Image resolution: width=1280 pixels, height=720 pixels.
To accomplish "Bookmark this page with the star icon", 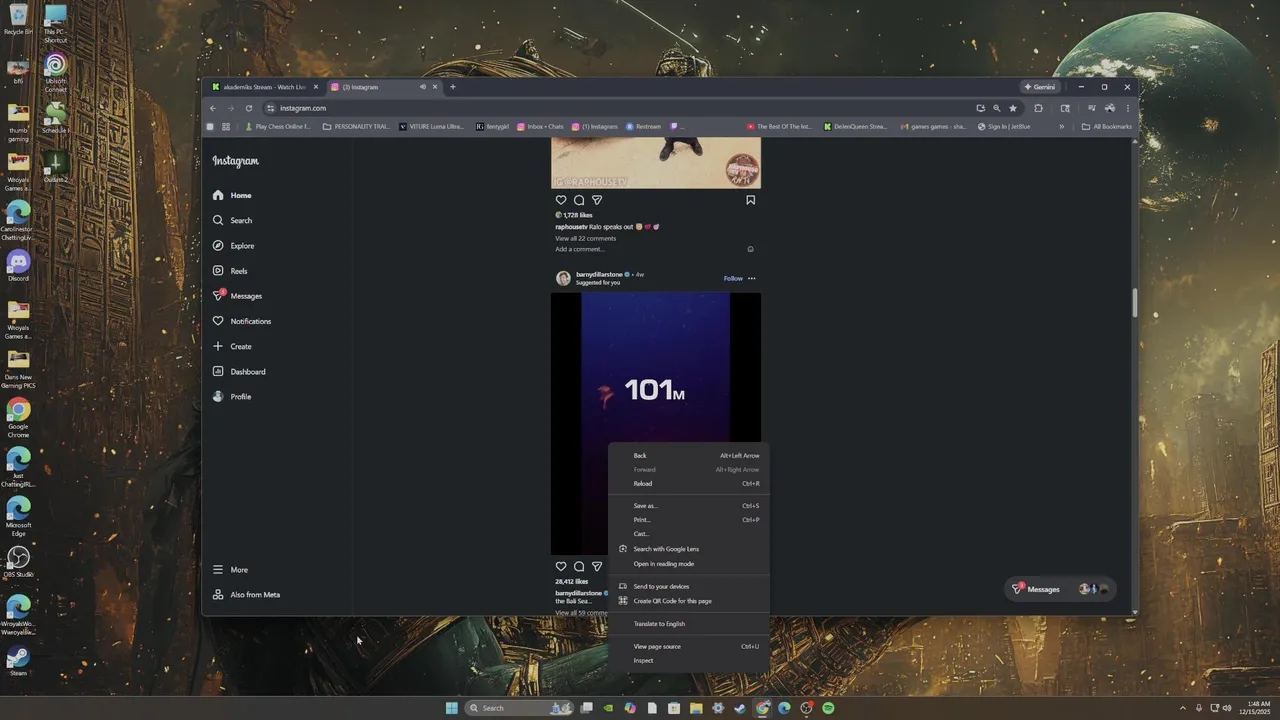I will [1013, 108].
